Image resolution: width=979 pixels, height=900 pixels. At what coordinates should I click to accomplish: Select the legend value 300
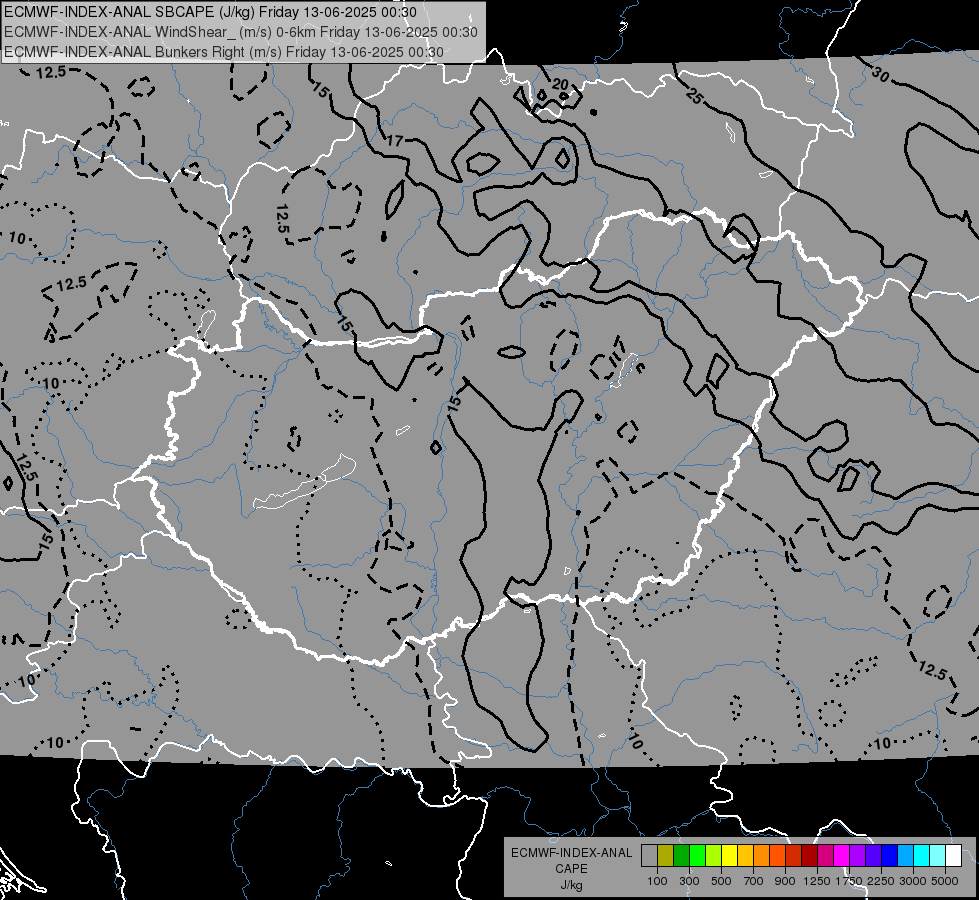(x=689, y=881)
